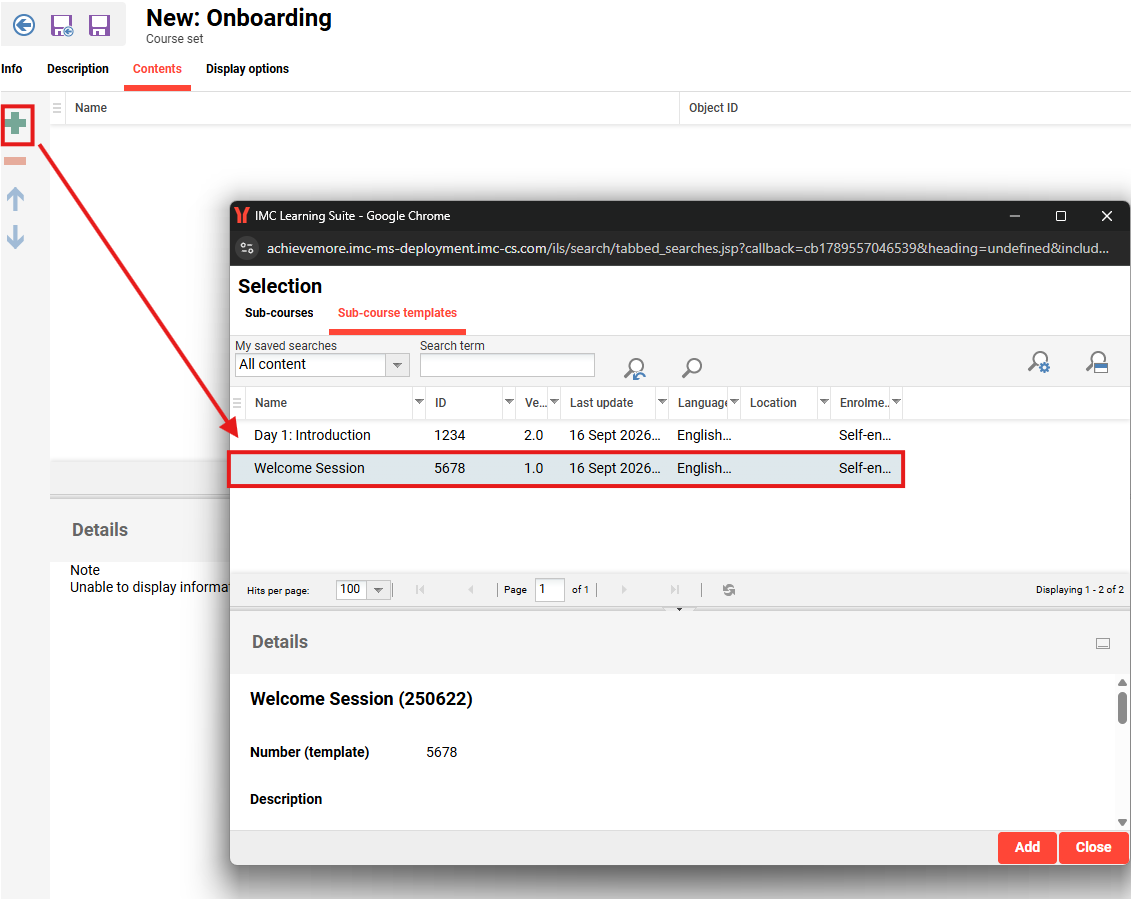Expand the Language column header menu
Screen dimensions: 1131x899
point(734,402)
